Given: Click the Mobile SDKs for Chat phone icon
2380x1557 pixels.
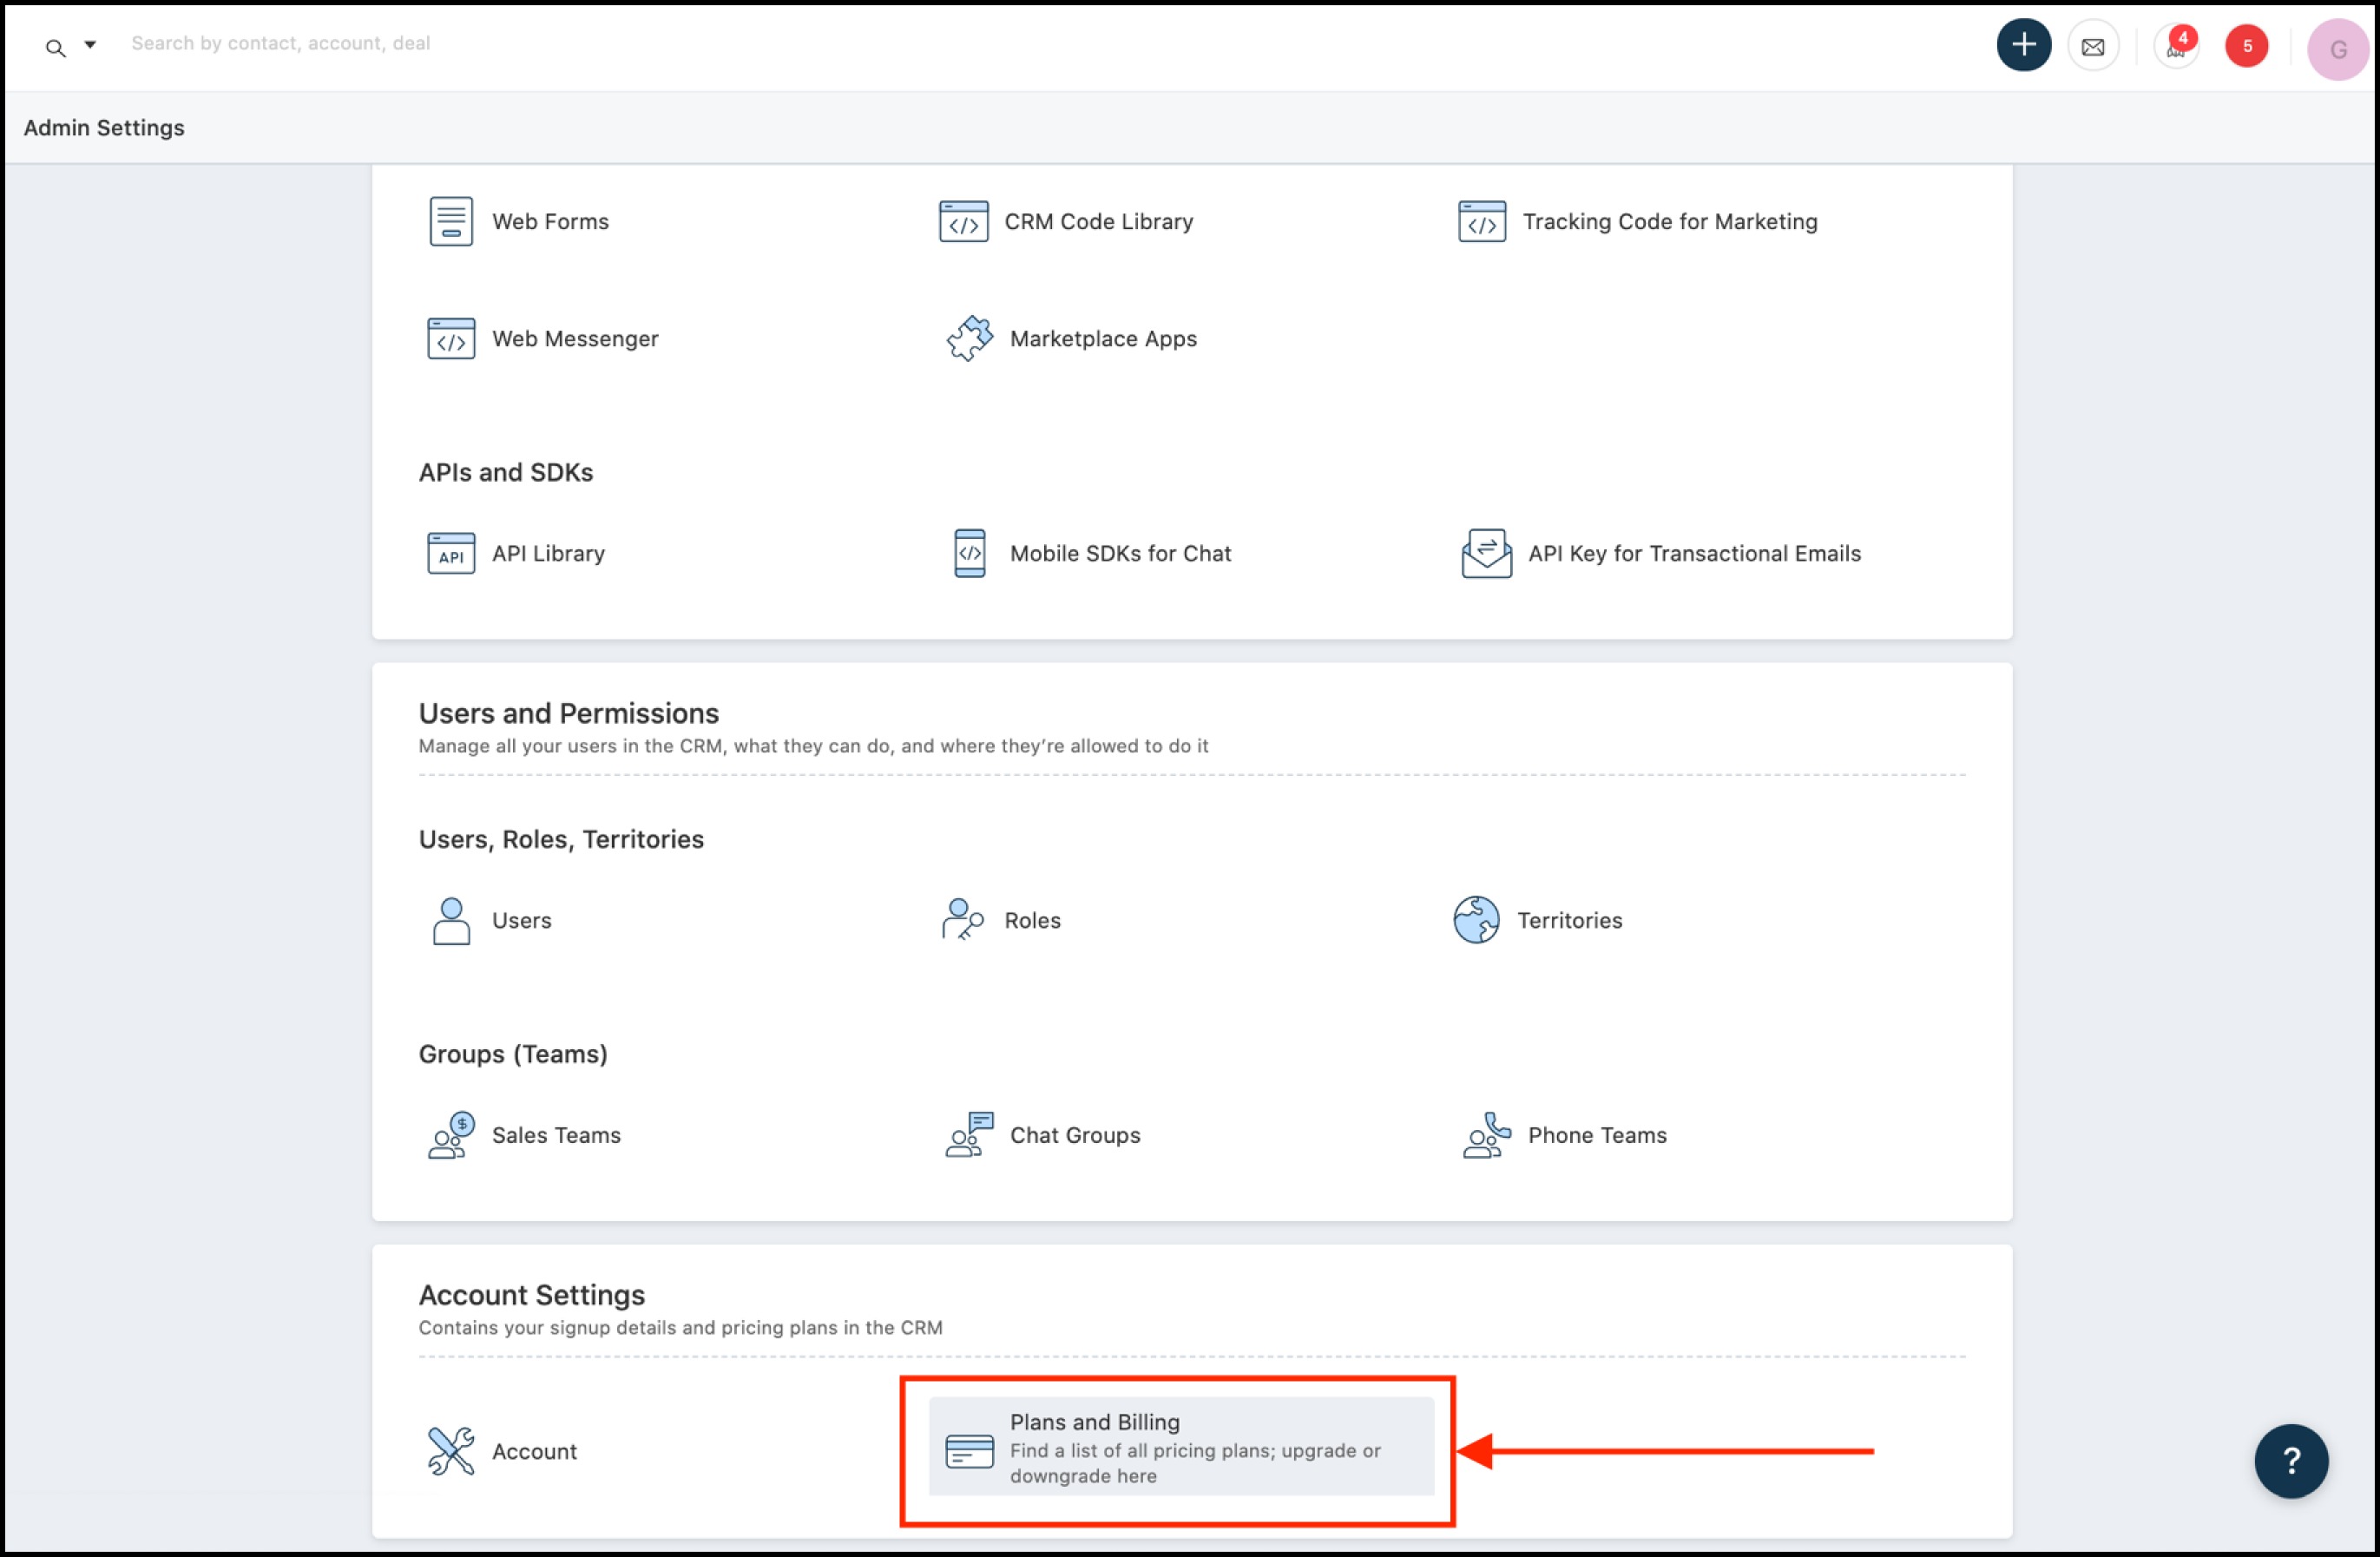Looking at the screenshot, I should coord(969,553).
